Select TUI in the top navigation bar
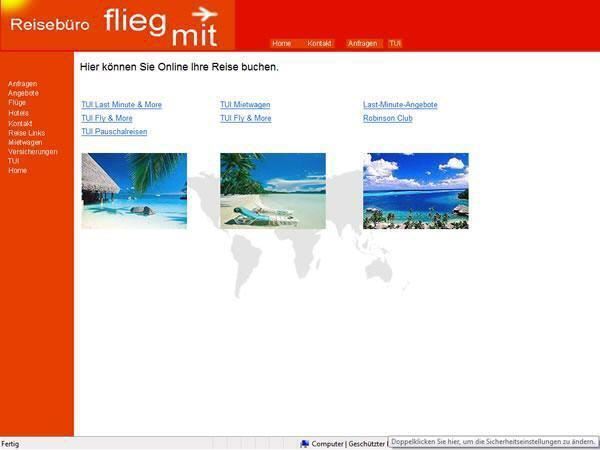The height and width of the screenshot is (450, 600). pos(395,44)
